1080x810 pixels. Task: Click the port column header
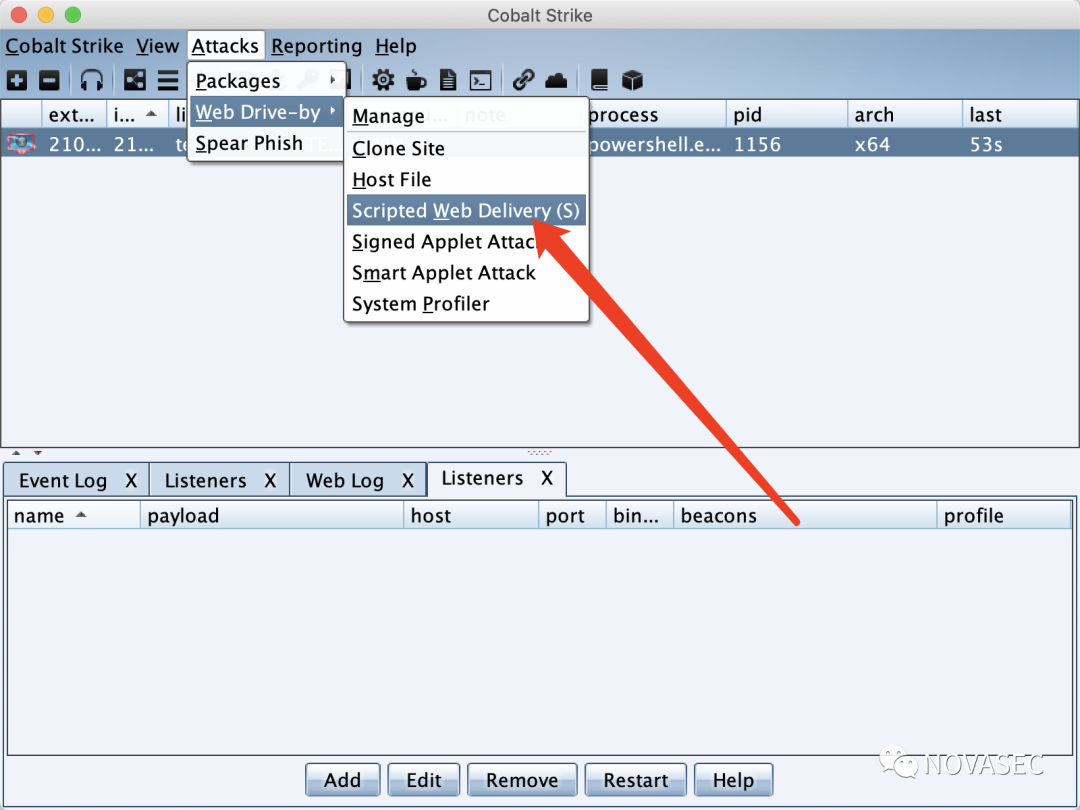pos(572,515)
